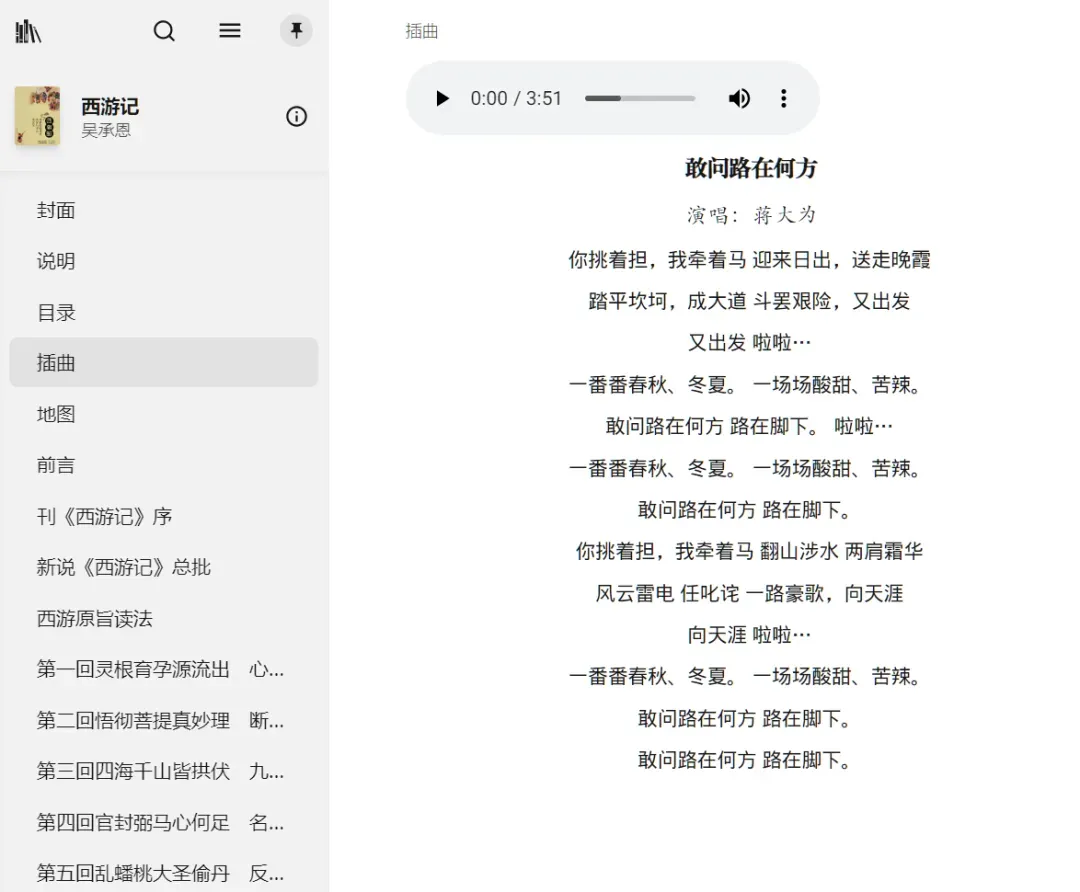Open 新说《西游记》总批 entry
Image resolution: width=1080 pixels, height=892 pixels.
pos(164,567)
